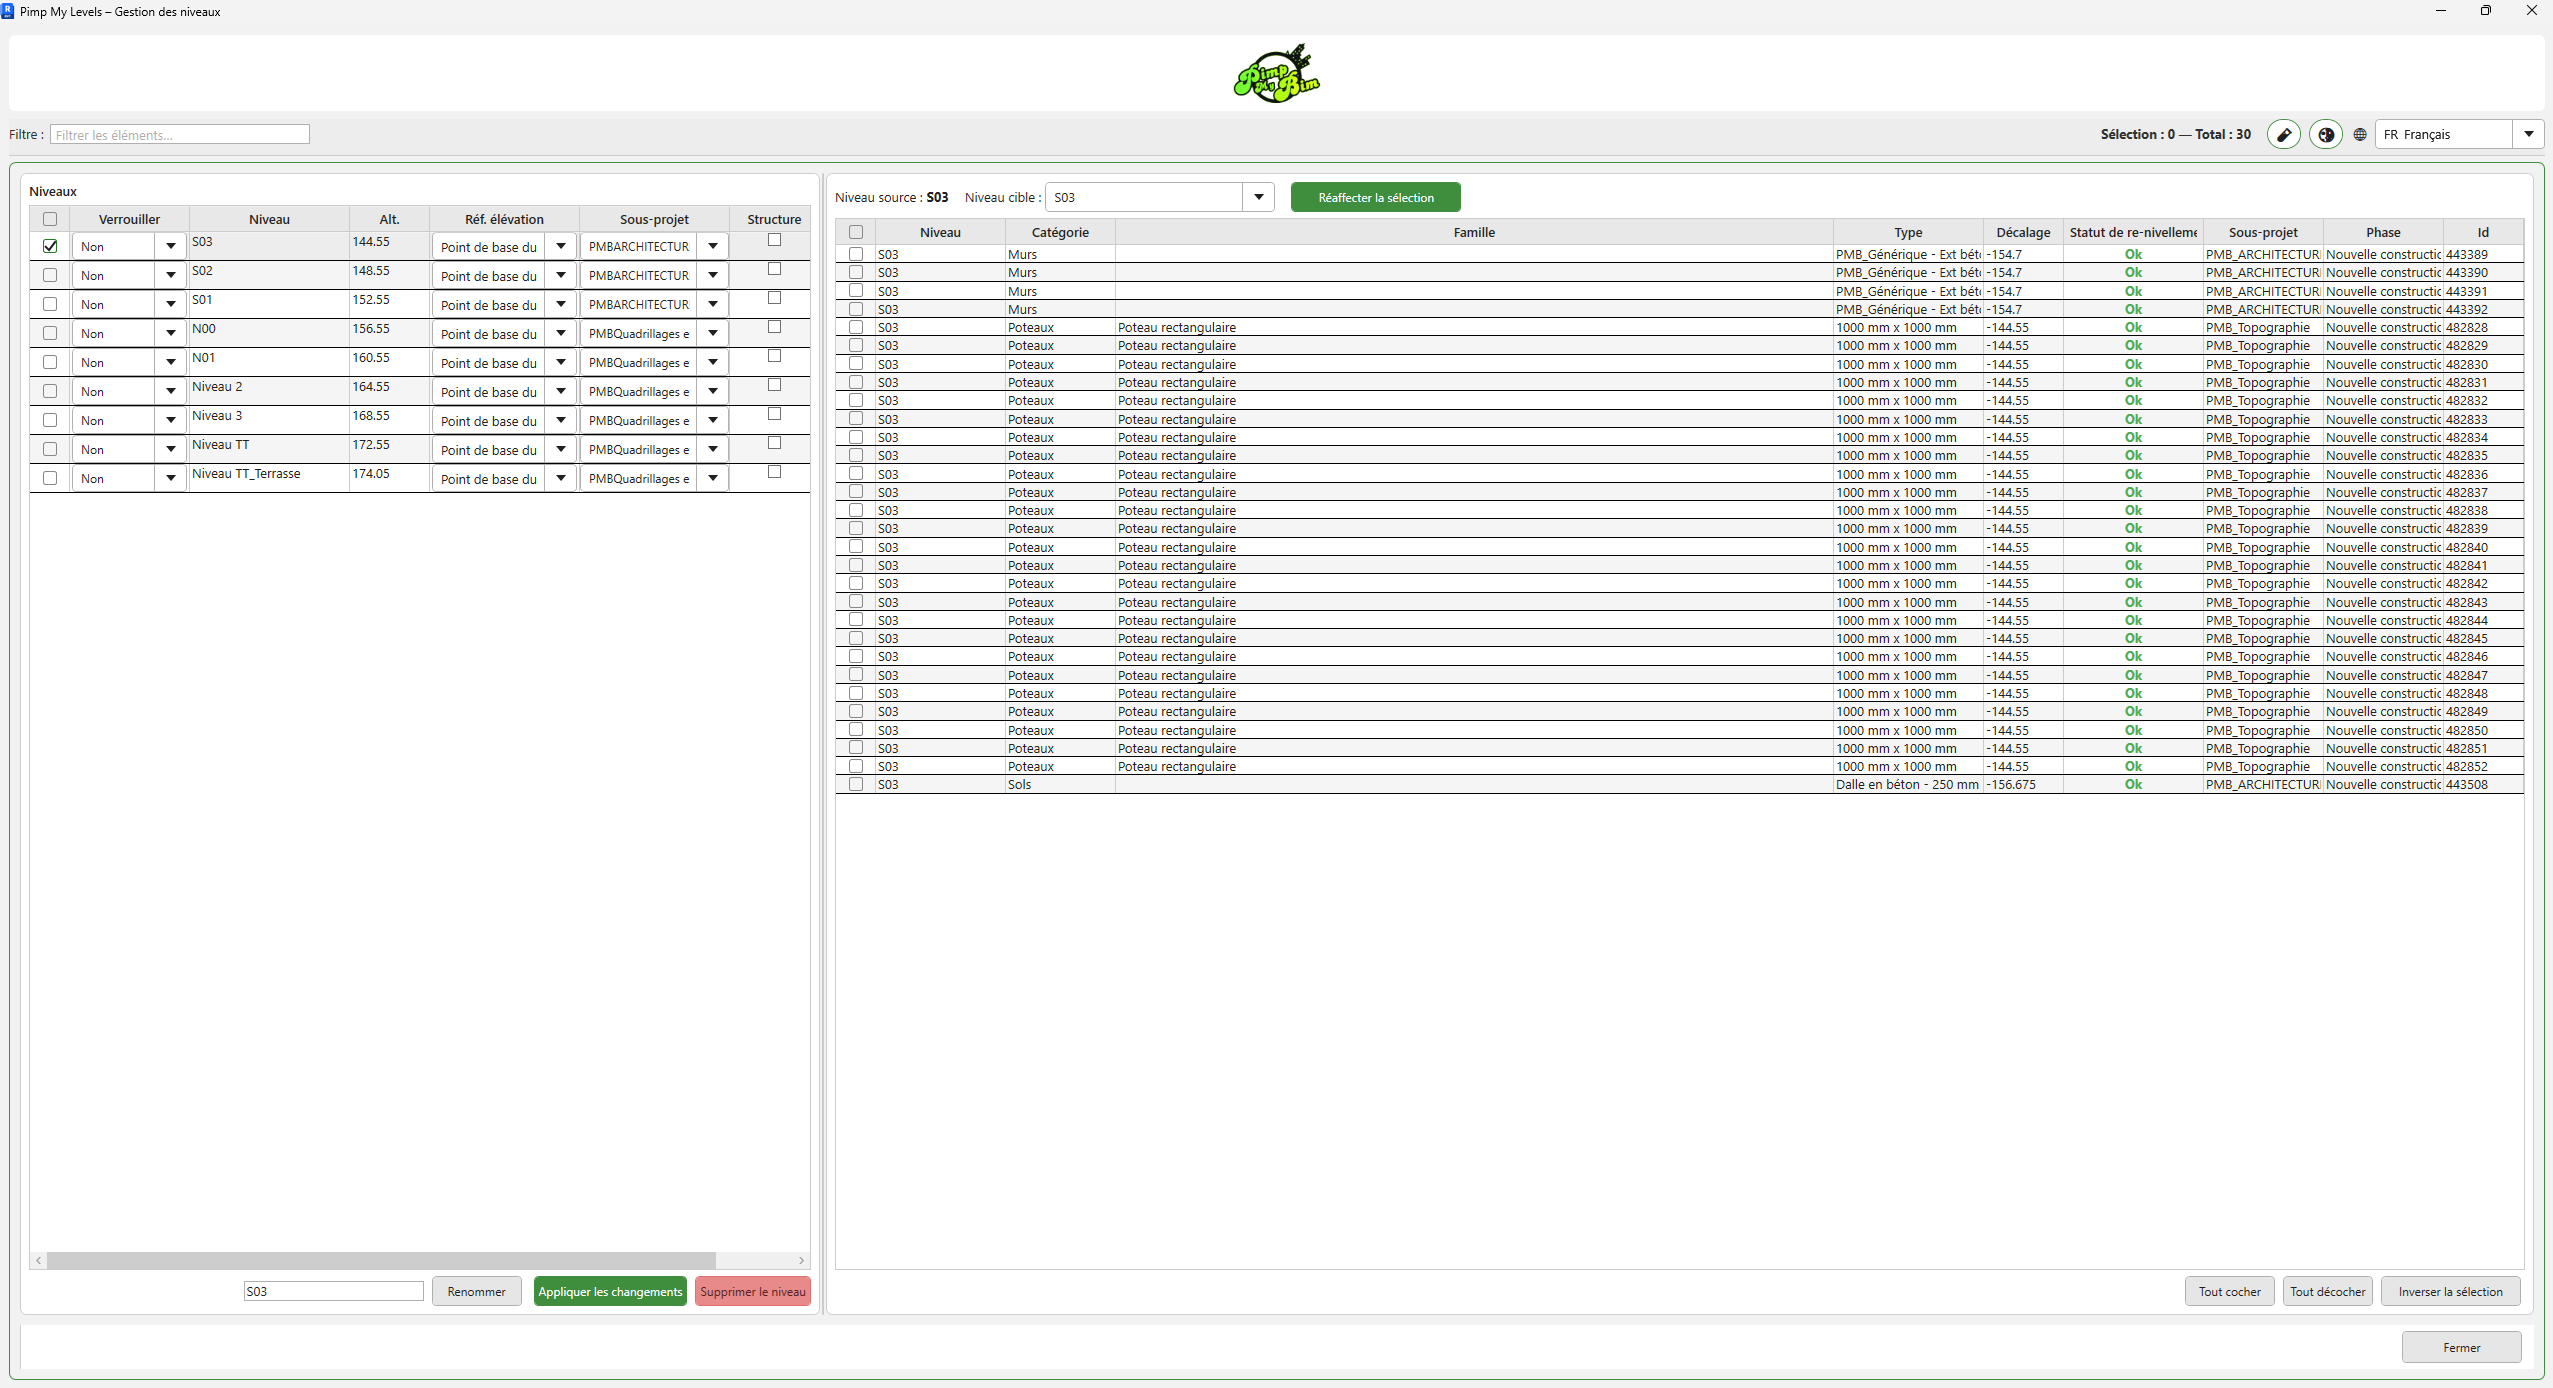Tick the checkbox for element Id 443508
The image size is (2553, 1388).
pyautogui.click(x=856, y=784)
